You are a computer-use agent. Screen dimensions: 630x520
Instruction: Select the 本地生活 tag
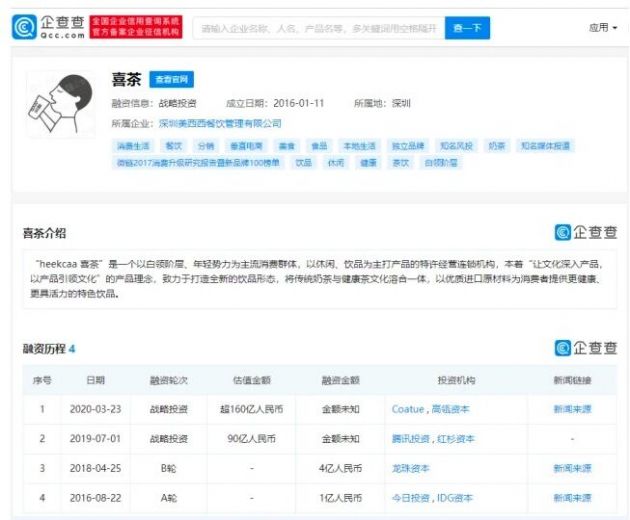359,146
